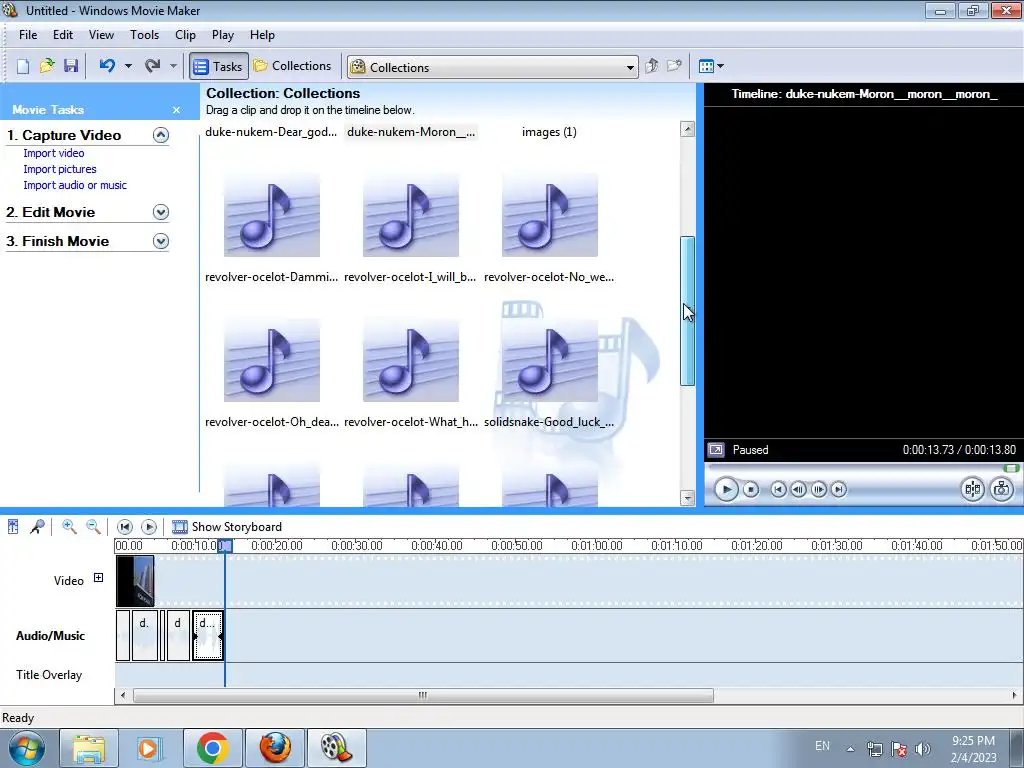
Task: Click the Set Audio Levels icon
Action: pyautogui.click(x=13, y=526)
